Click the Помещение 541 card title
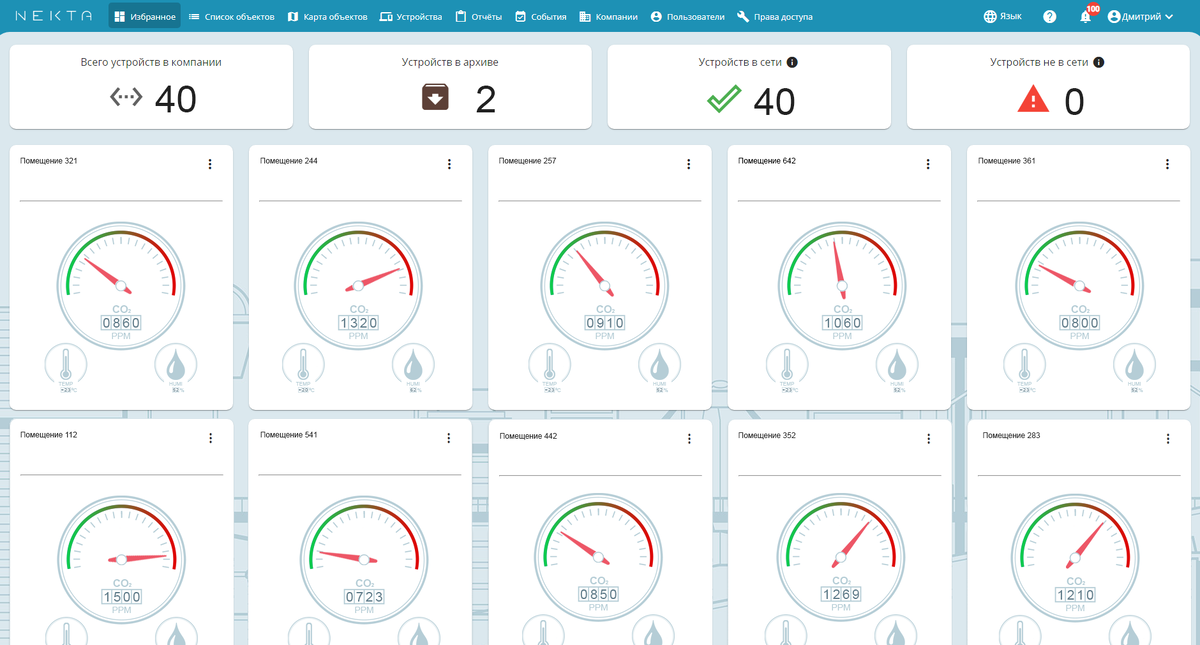The image size is (1200, 645). point(288,435)
